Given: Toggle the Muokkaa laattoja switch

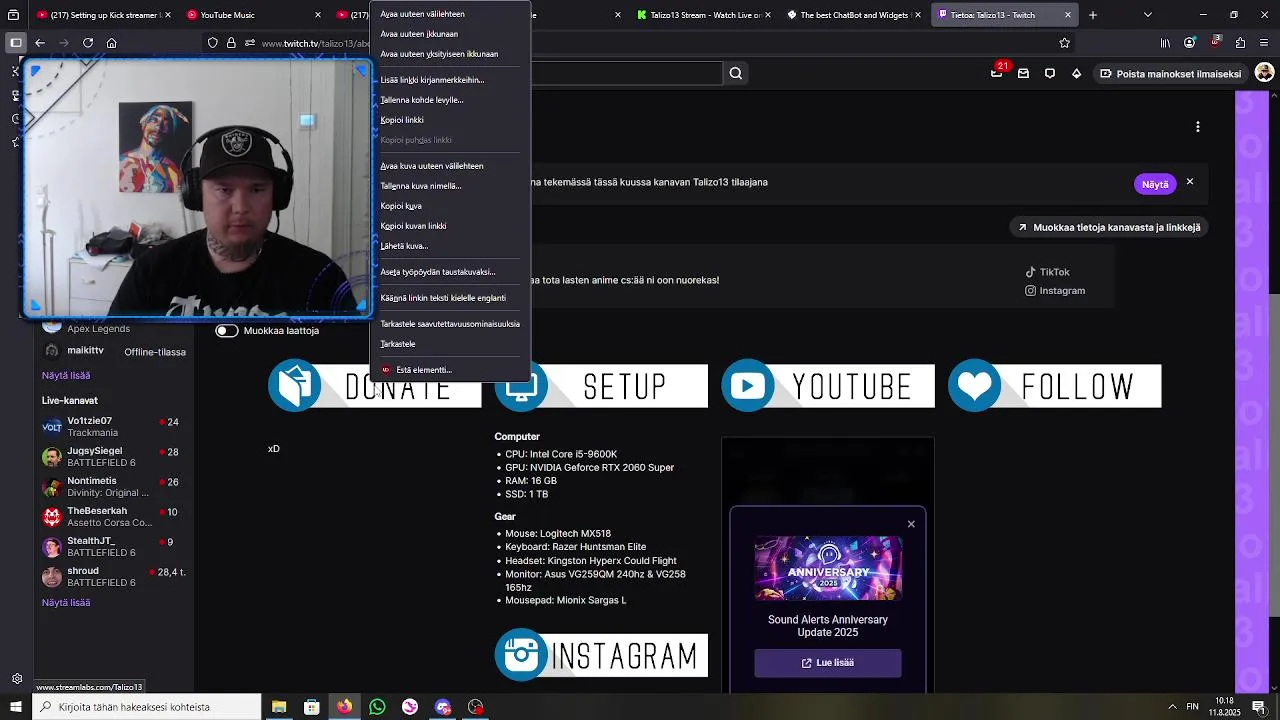Looking at the screenshot, I should (227, 331).
